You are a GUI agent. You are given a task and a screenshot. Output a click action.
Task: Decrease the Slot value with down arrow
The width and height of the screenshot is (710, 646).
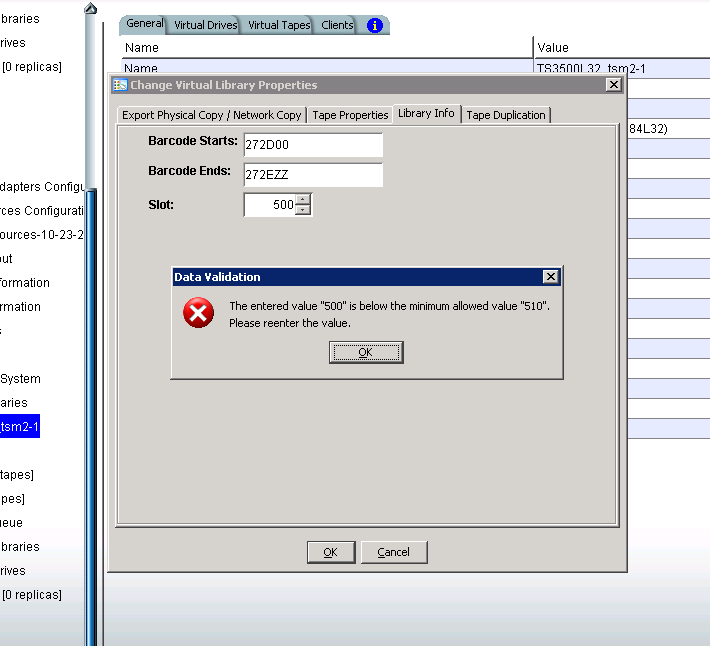tap(304, 210)
